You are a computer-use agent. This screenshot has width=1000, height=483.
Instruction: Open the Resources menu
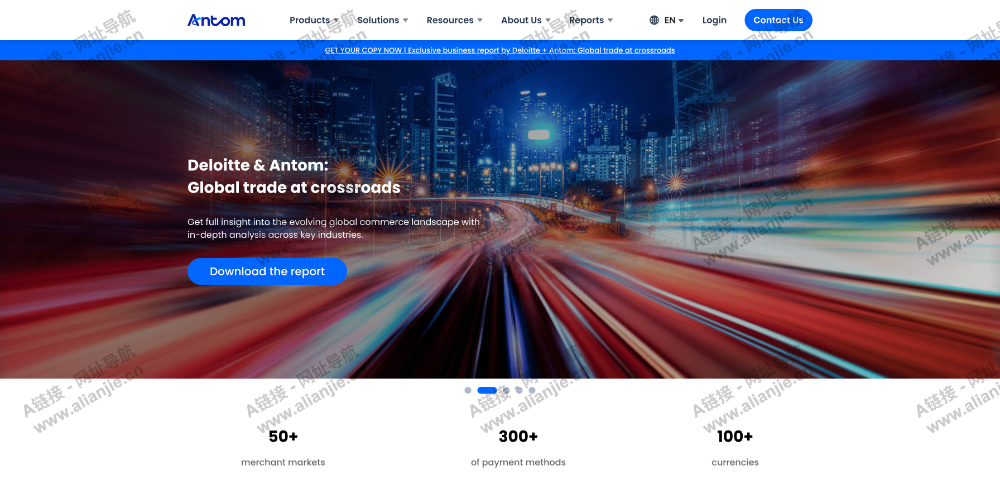450,20
